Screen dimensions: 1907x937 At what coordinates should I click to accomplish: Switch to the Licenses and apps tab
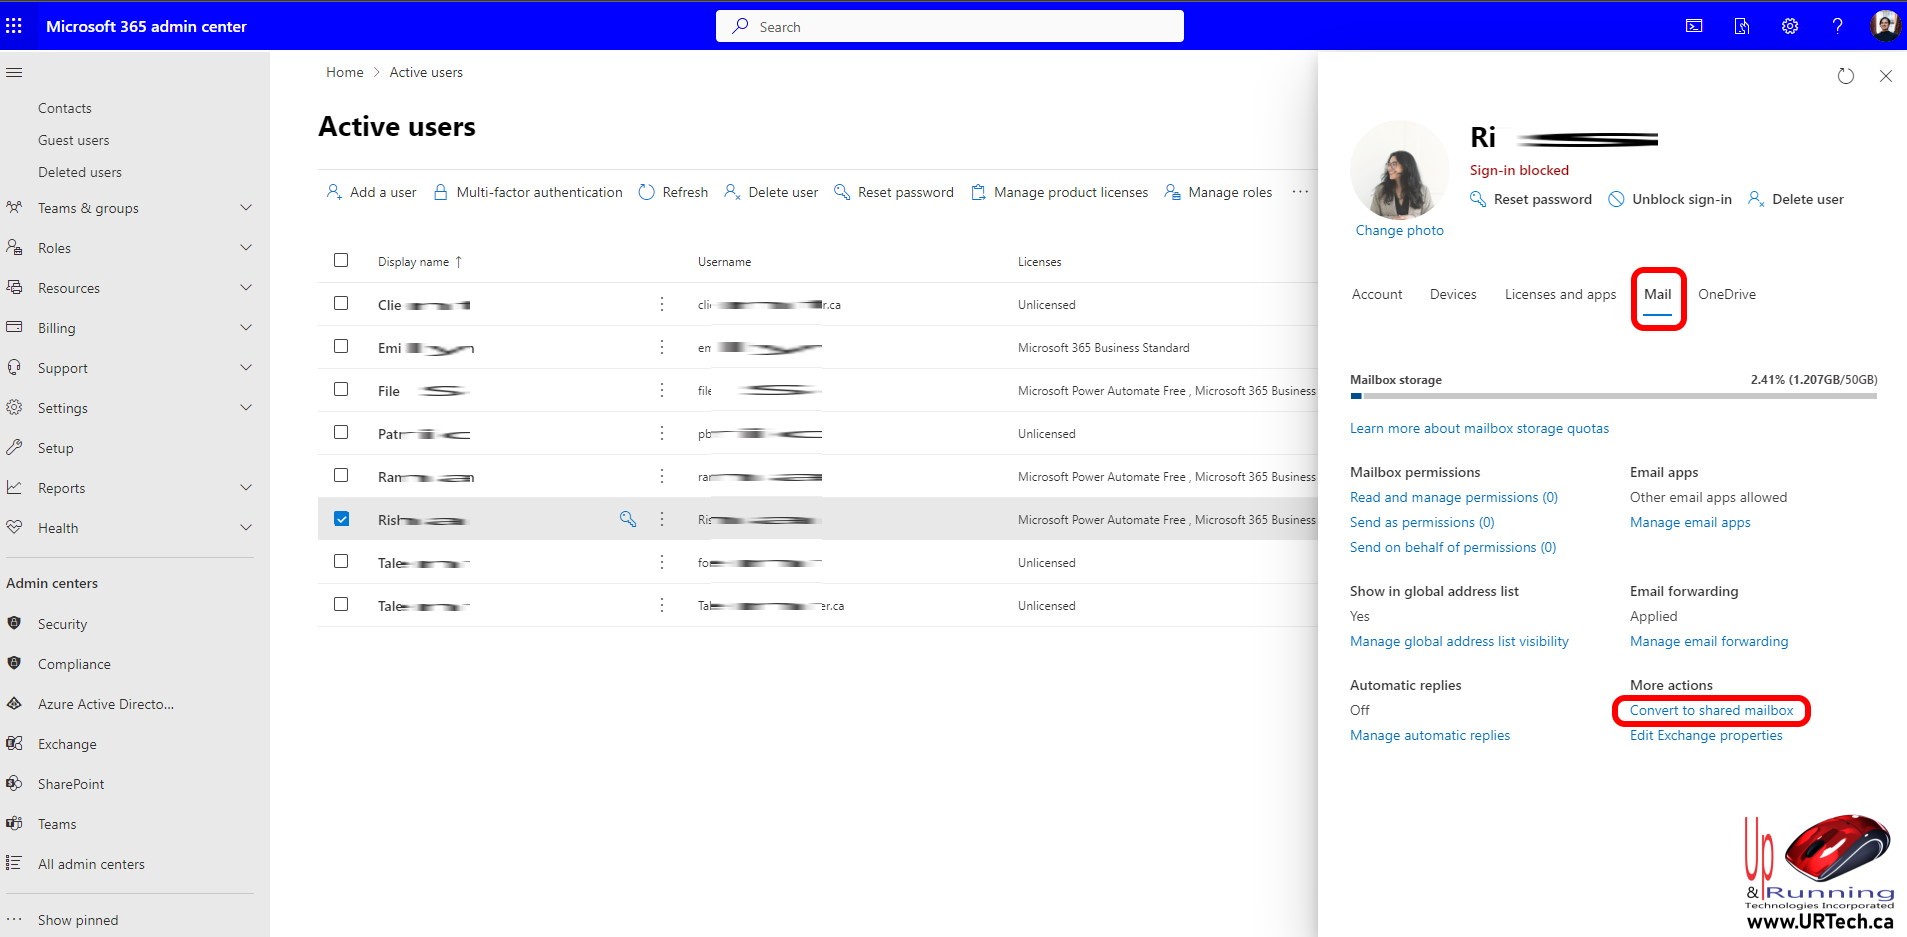[1559, 294]
